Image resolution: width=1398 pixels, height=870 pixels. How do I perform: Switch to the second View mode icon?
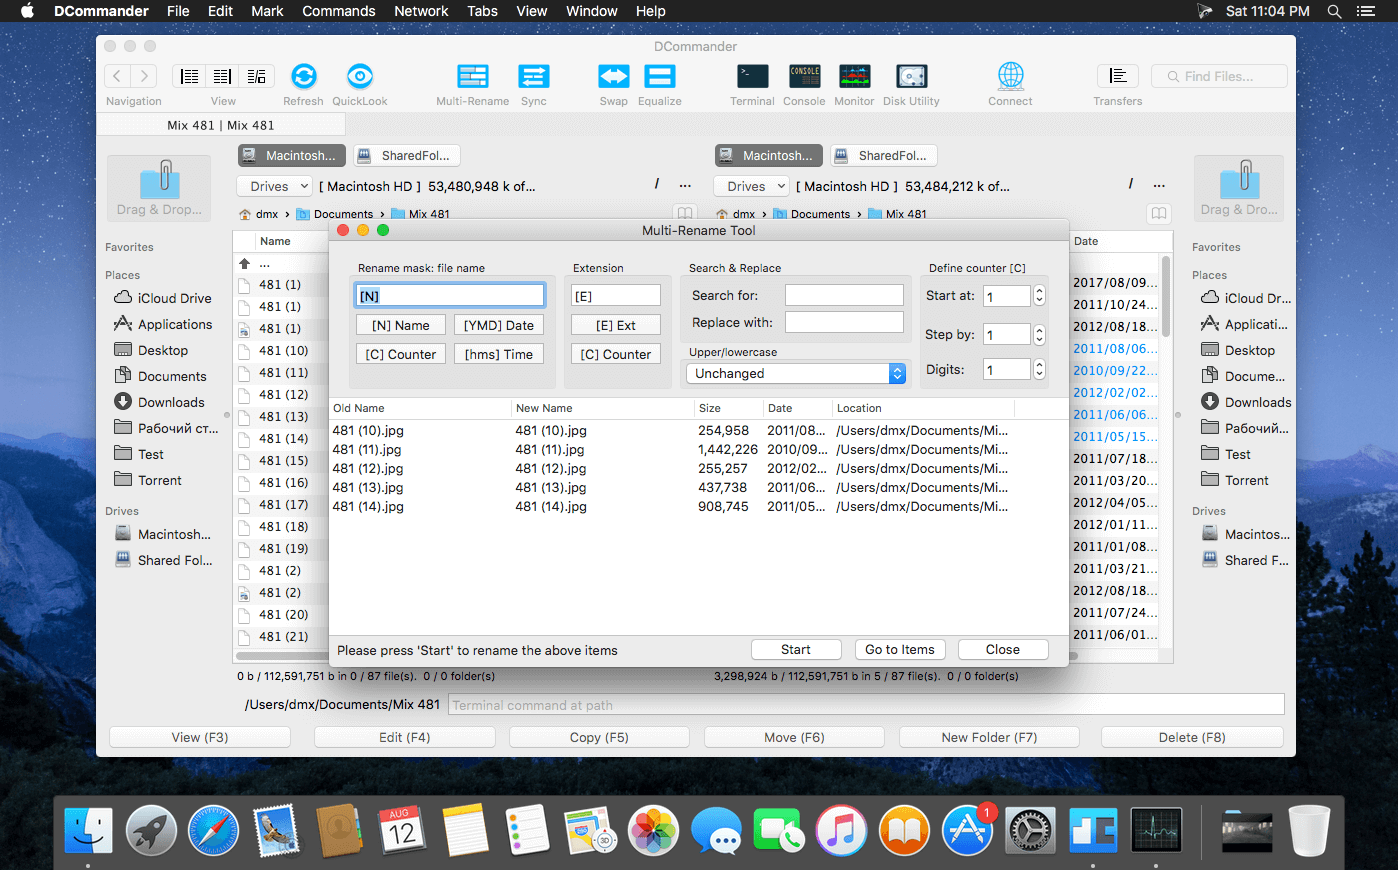point(223,76)
